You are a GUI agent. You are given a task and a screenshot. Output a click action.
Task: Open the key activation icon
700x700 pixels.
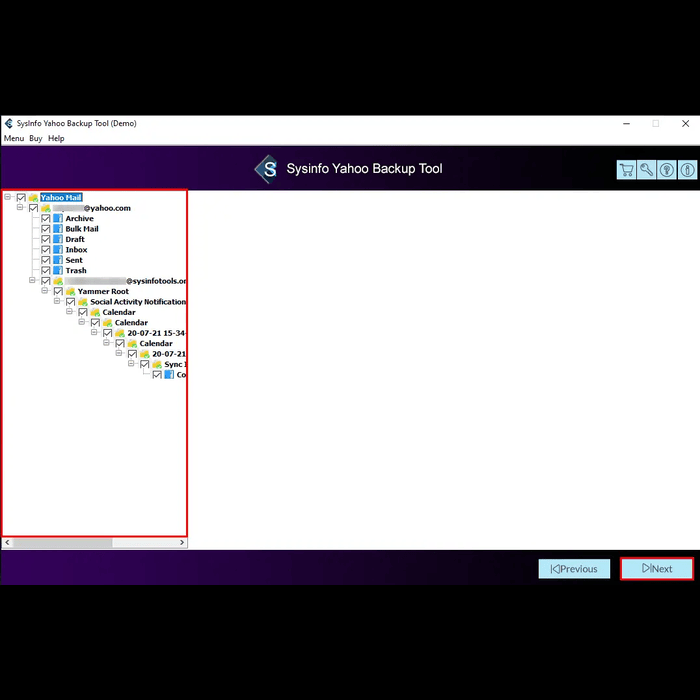[646, 170]
